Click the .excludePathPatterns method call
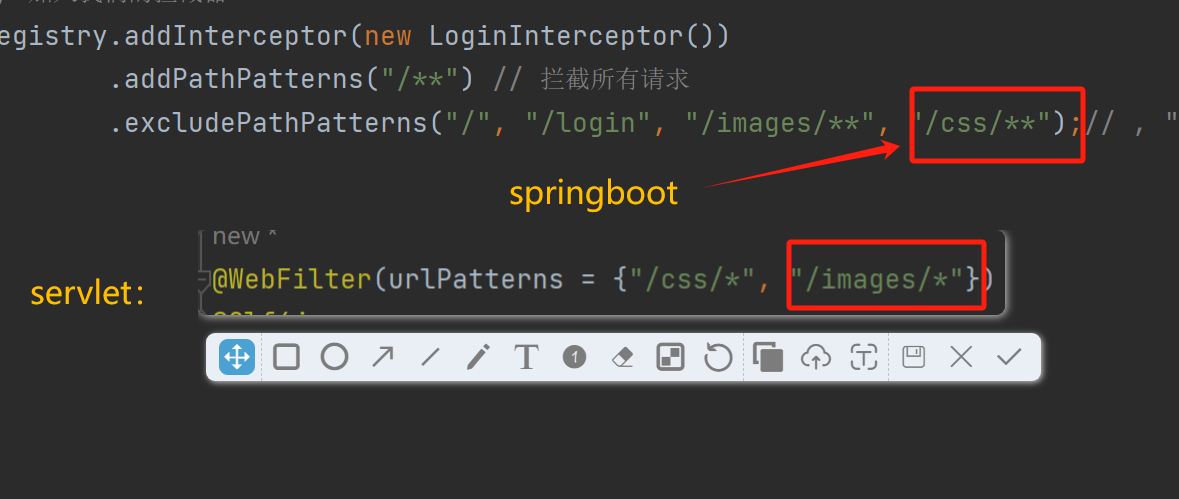The image size is (1179, 499). 269,122
